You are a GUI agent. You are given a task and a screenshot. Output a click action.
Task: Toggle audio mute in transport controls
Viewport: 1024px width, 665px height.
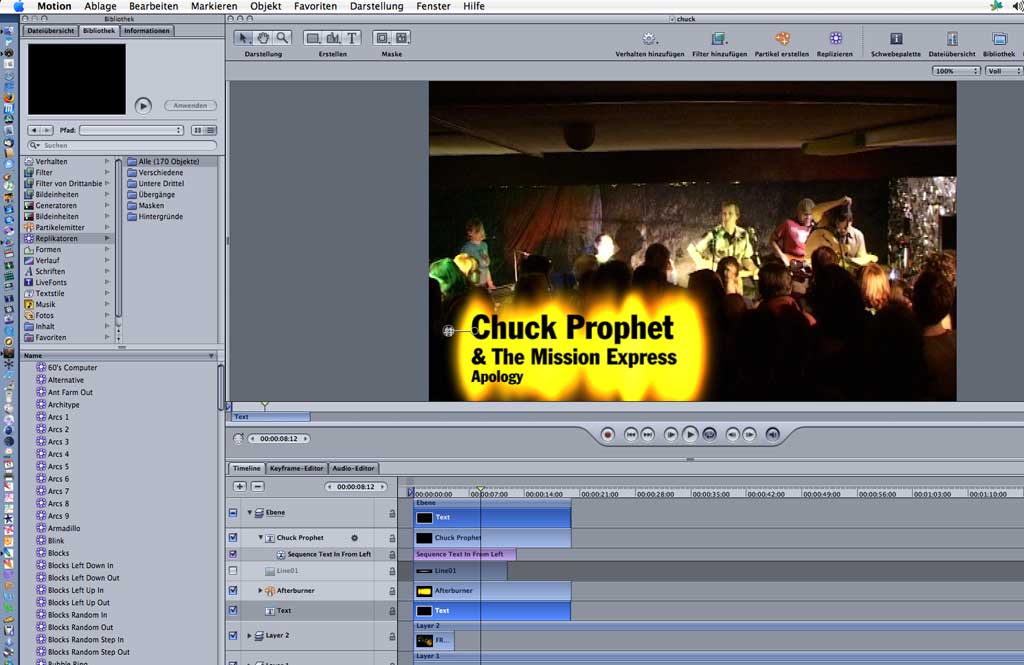click(773, 434)
